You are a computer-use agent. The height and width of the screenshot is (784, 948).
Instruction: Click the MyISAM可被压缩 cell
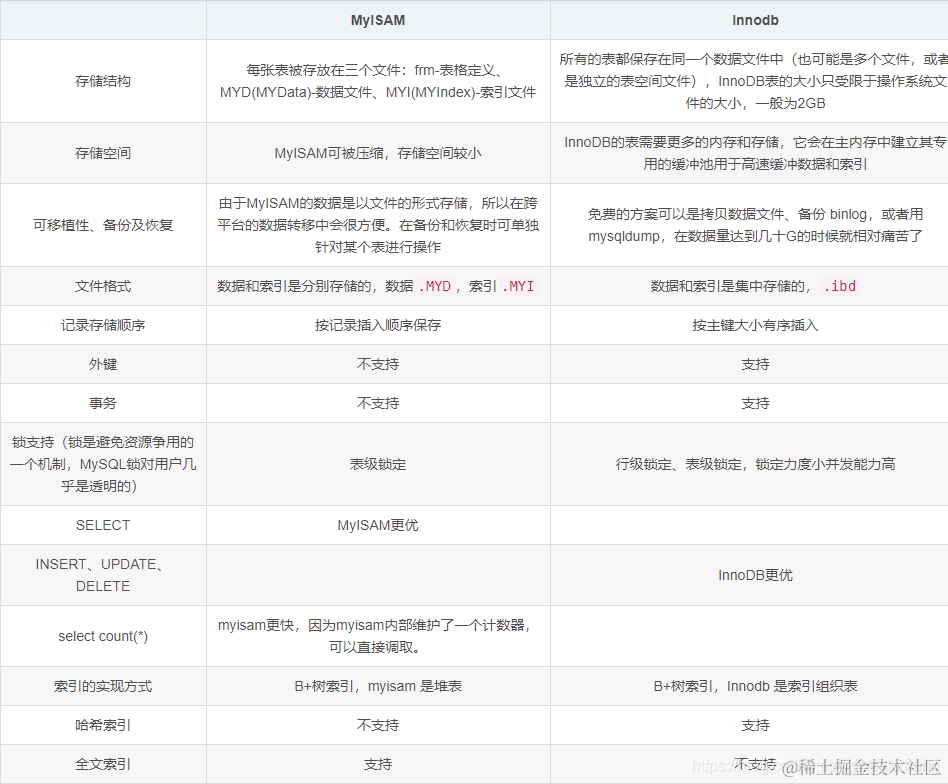(378, 153)
